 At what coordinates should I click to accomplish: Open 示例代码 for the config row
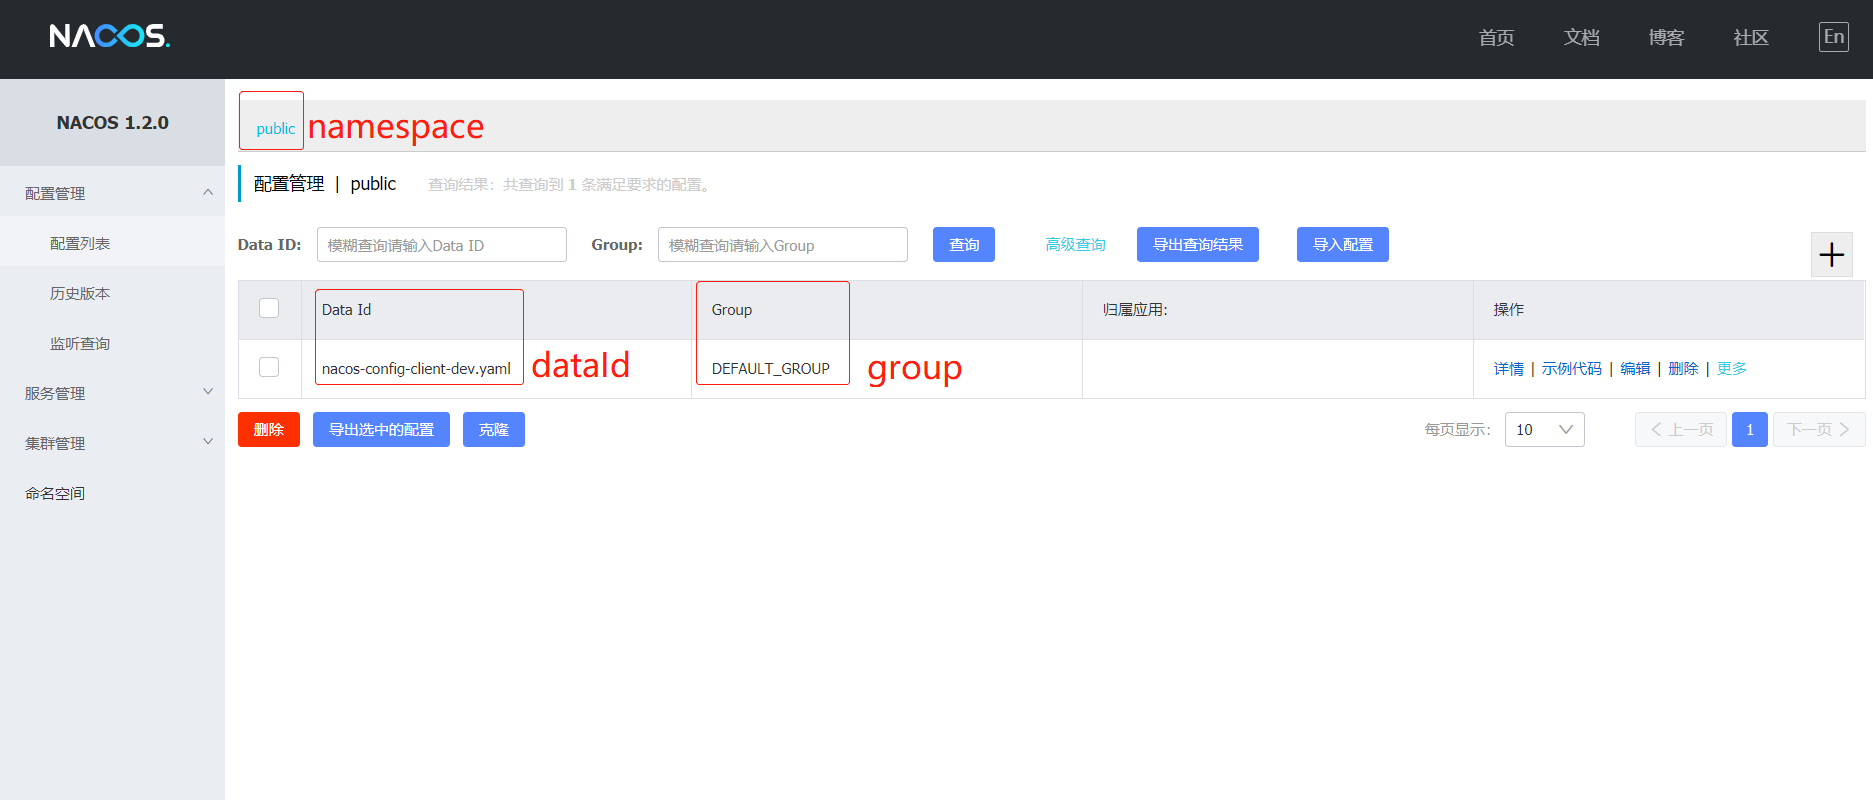pos(1571,369)
